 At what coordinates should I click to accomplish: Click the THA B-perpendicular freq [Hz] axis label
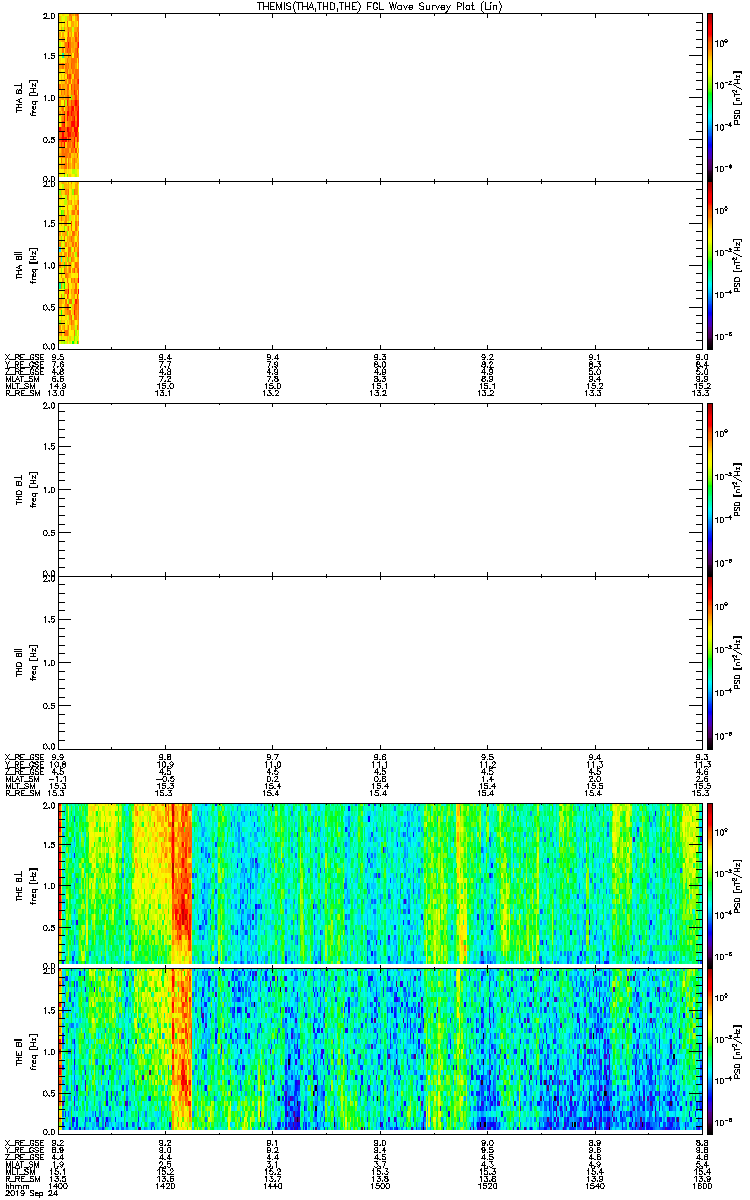click(x=32, y=96)
